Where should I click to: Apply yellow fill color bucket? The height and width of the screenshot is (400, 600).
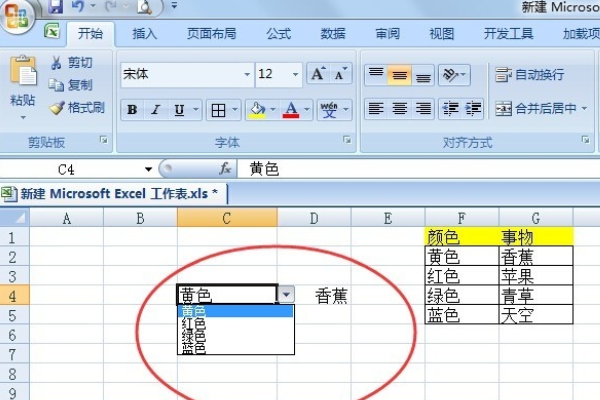coord(258,110)
